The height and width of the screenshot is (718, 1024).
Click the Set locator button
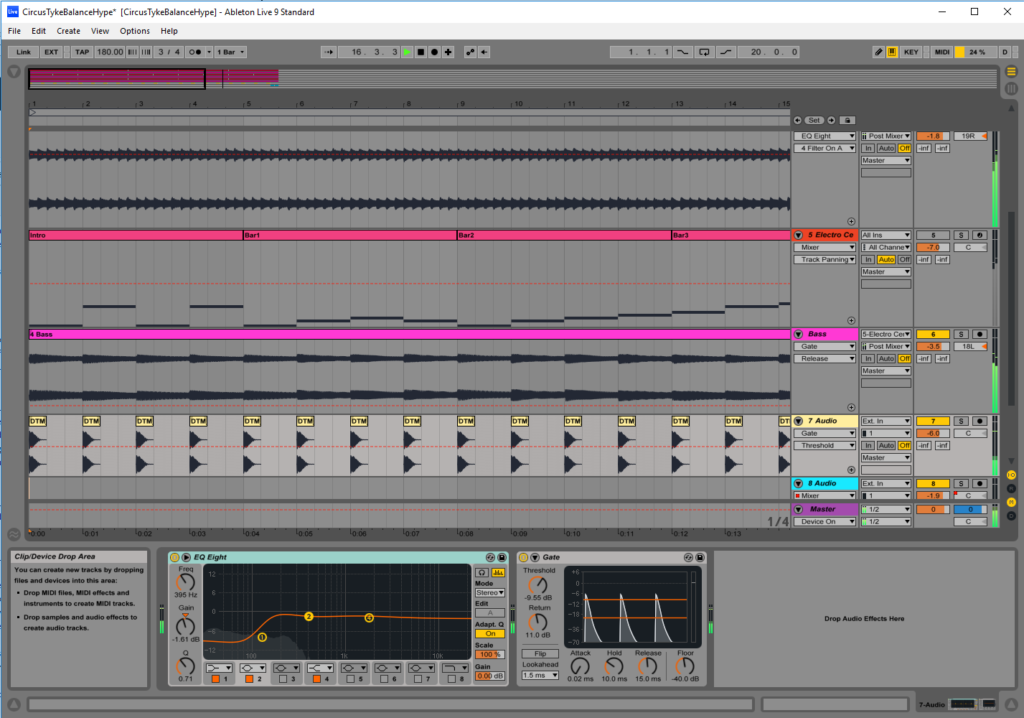814,120
